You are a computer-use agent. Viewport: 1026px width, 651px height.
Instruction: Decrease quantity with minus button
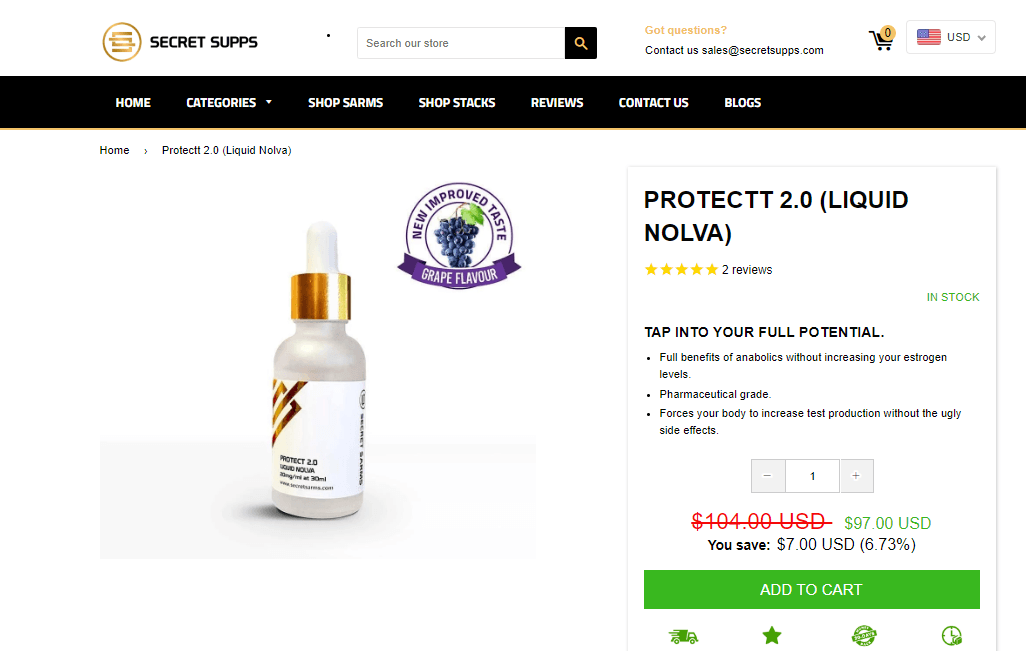768,476
